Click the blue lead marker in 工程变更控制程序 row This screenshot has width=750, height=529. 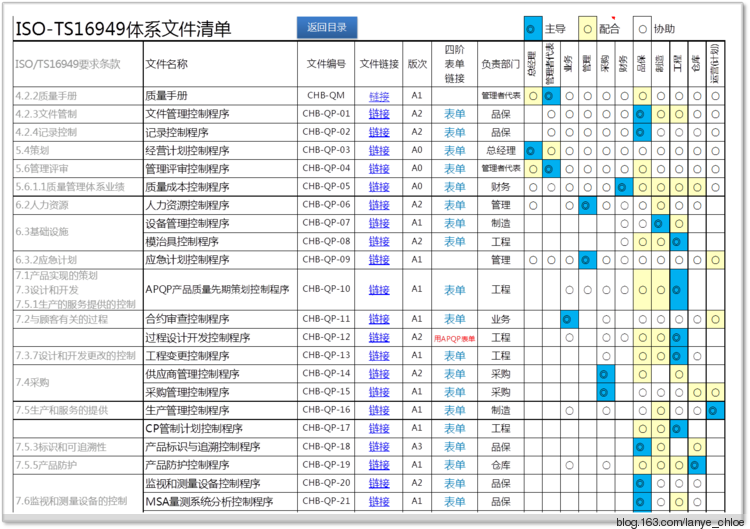point(678,356)
